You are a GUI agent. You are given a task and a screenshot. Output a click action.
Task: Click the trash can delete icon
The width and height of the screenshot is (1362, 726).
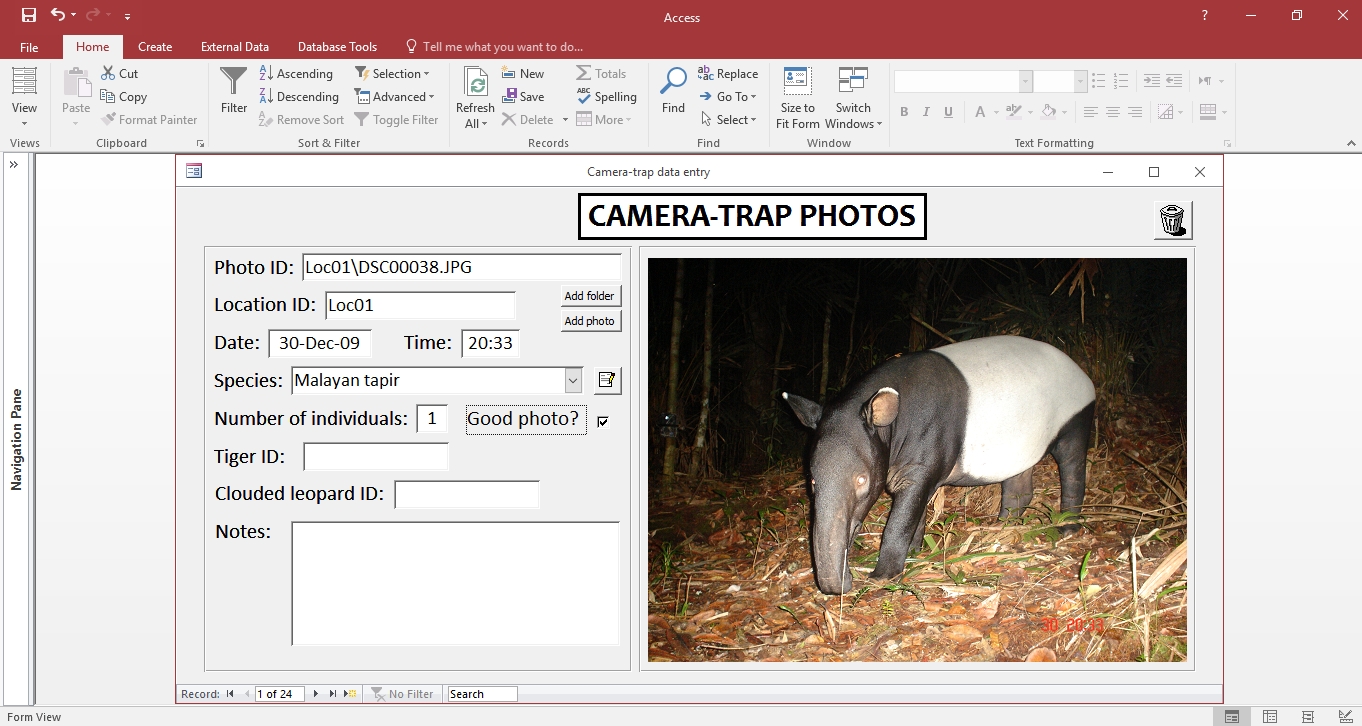[1173, 219]
